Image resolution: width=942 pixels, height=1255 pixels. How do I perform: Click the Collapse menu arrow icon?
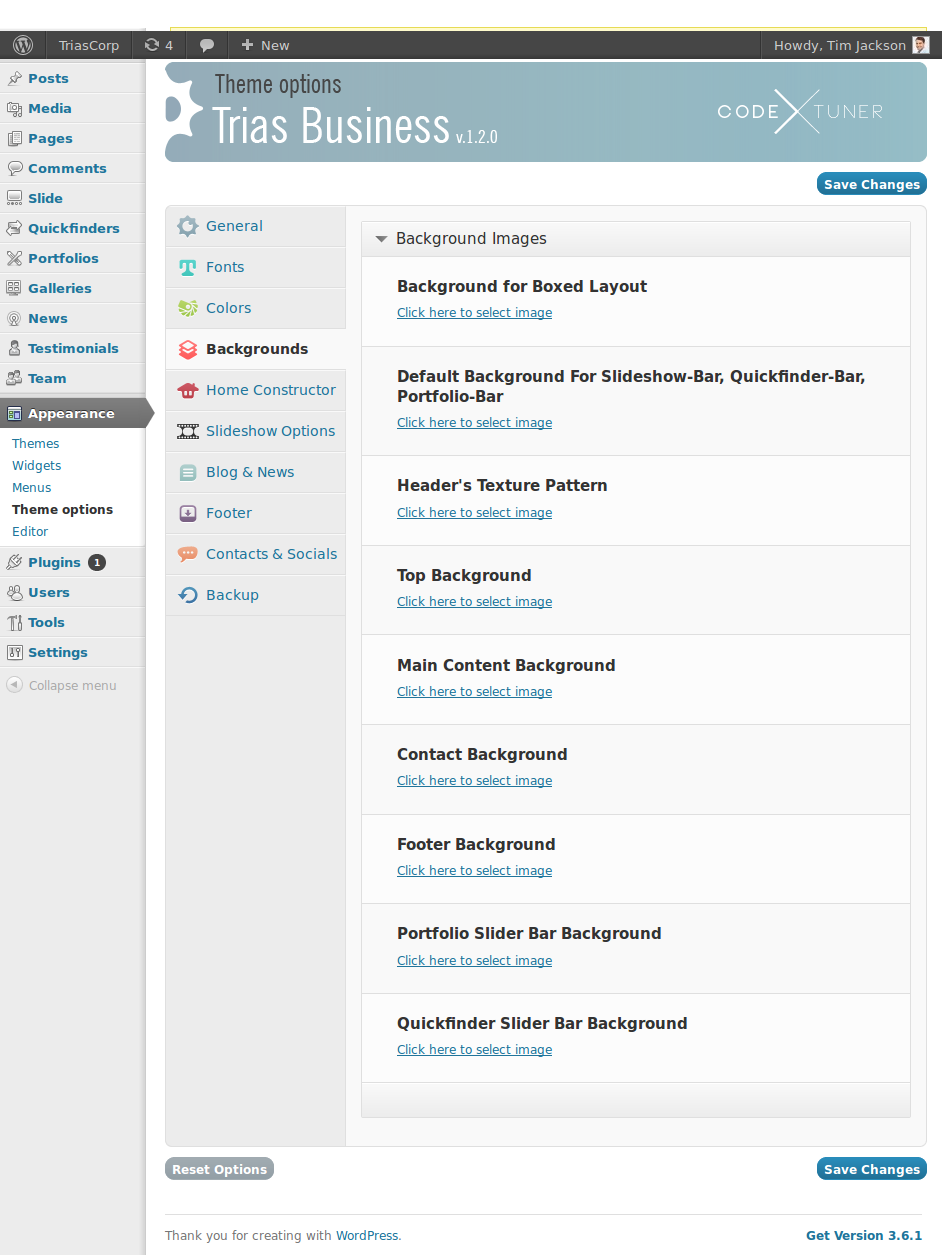pos(14,685)
